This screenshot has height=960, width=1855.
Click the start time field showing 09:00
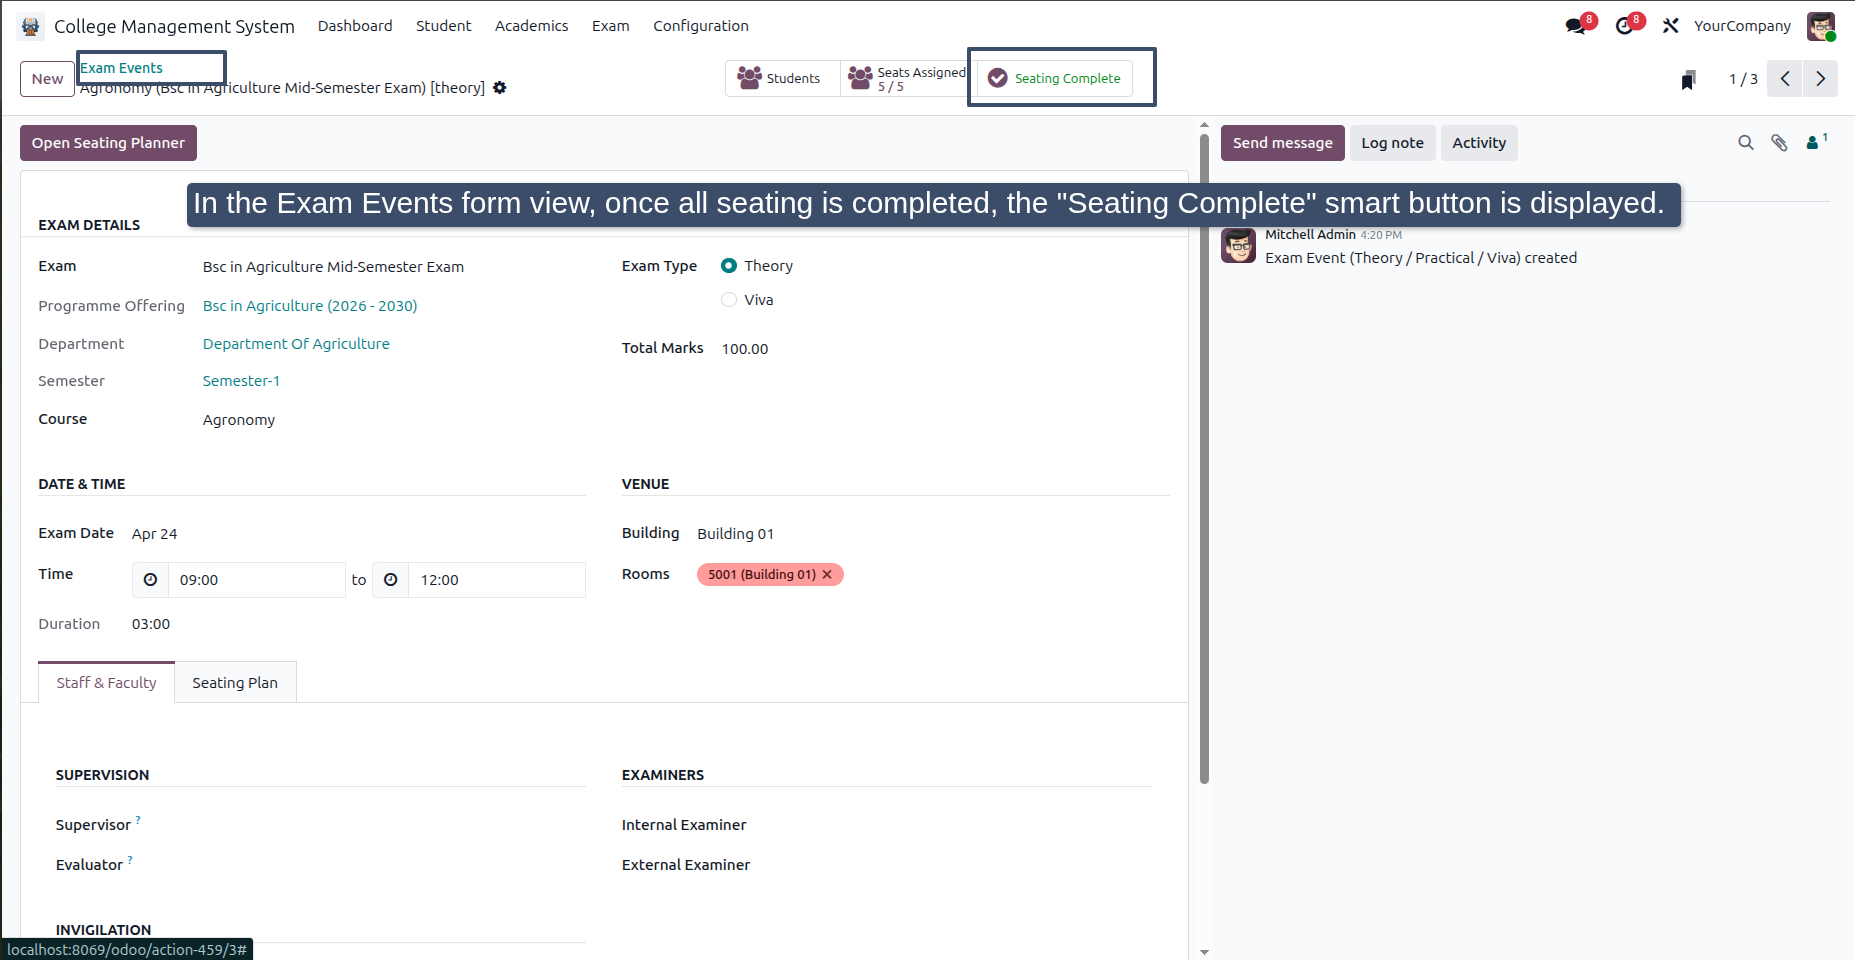tap(257, 580)
